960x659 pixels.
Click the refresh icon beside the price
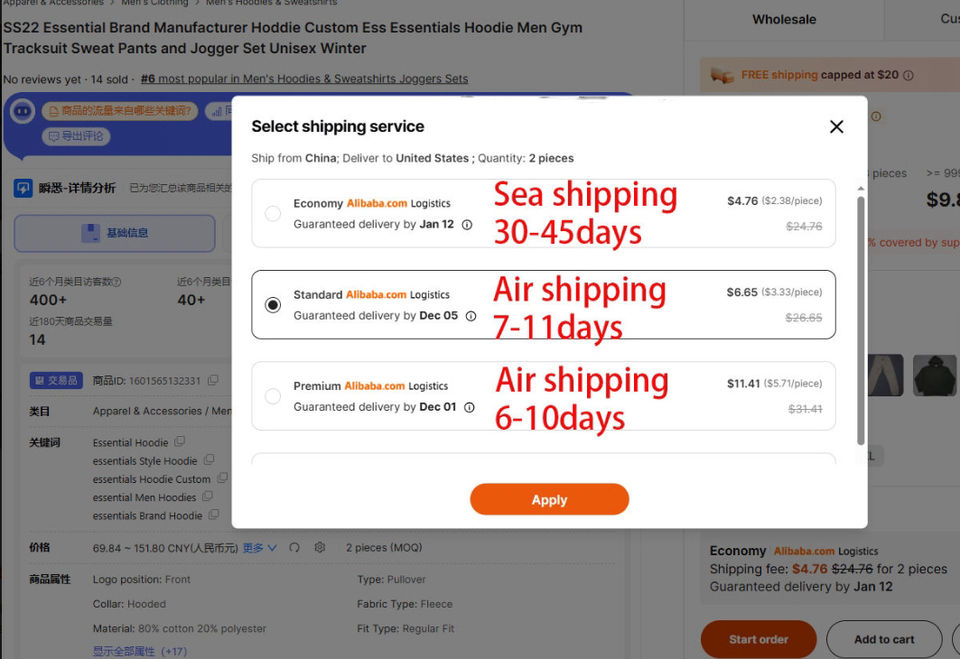[x=294, y=548]
